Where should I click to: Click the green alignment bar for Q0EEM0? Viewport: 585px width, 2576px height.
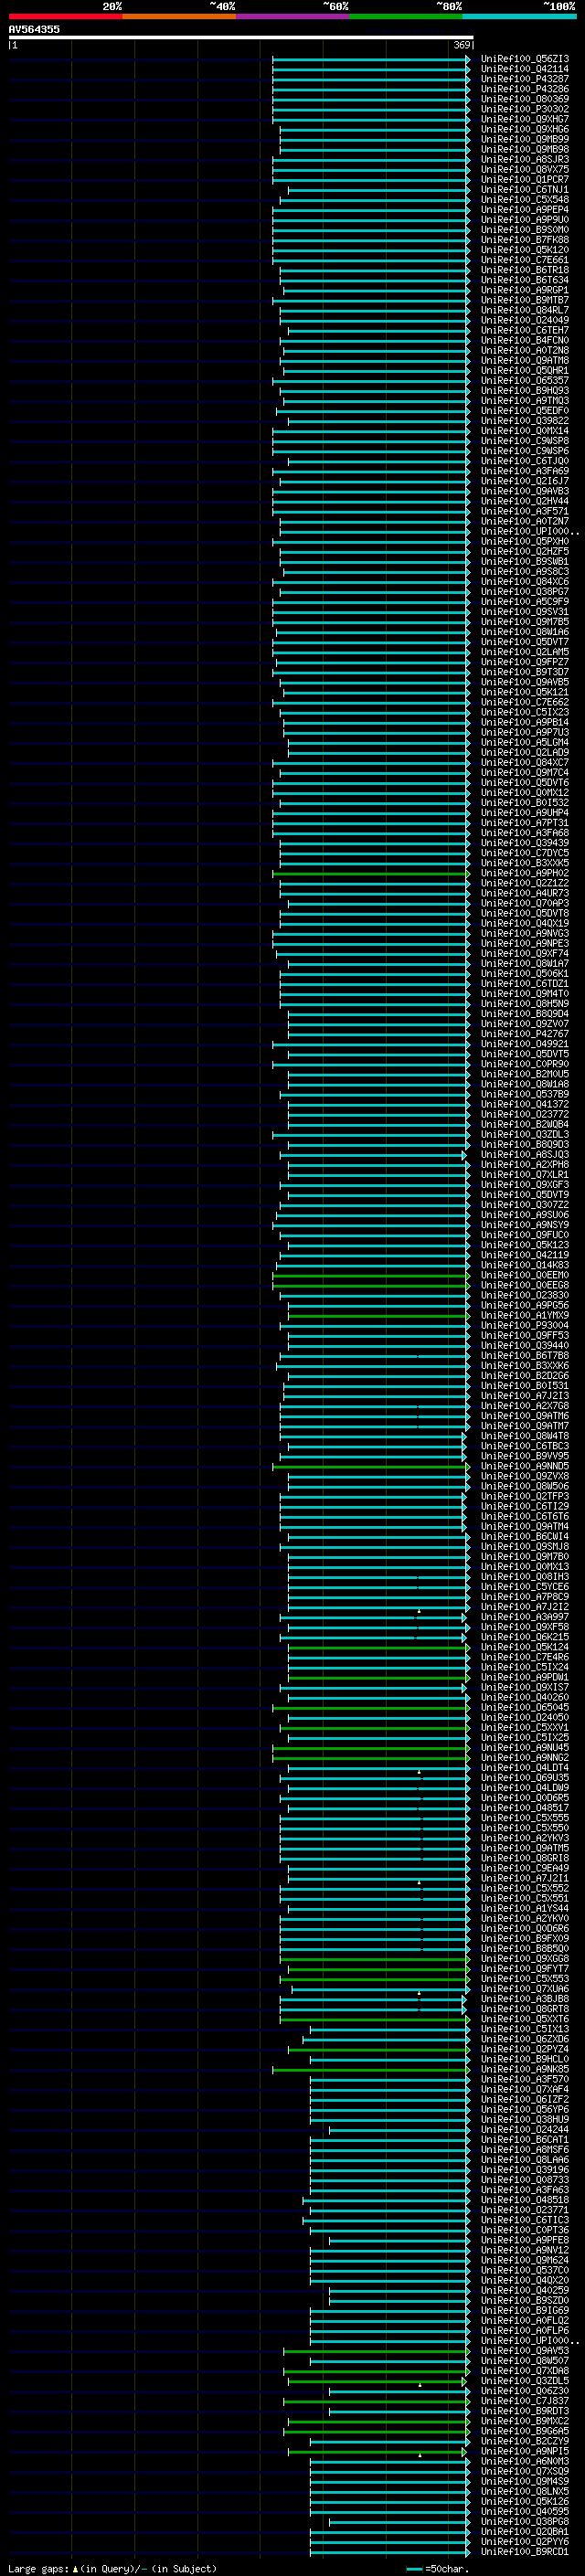[371, 1275]
